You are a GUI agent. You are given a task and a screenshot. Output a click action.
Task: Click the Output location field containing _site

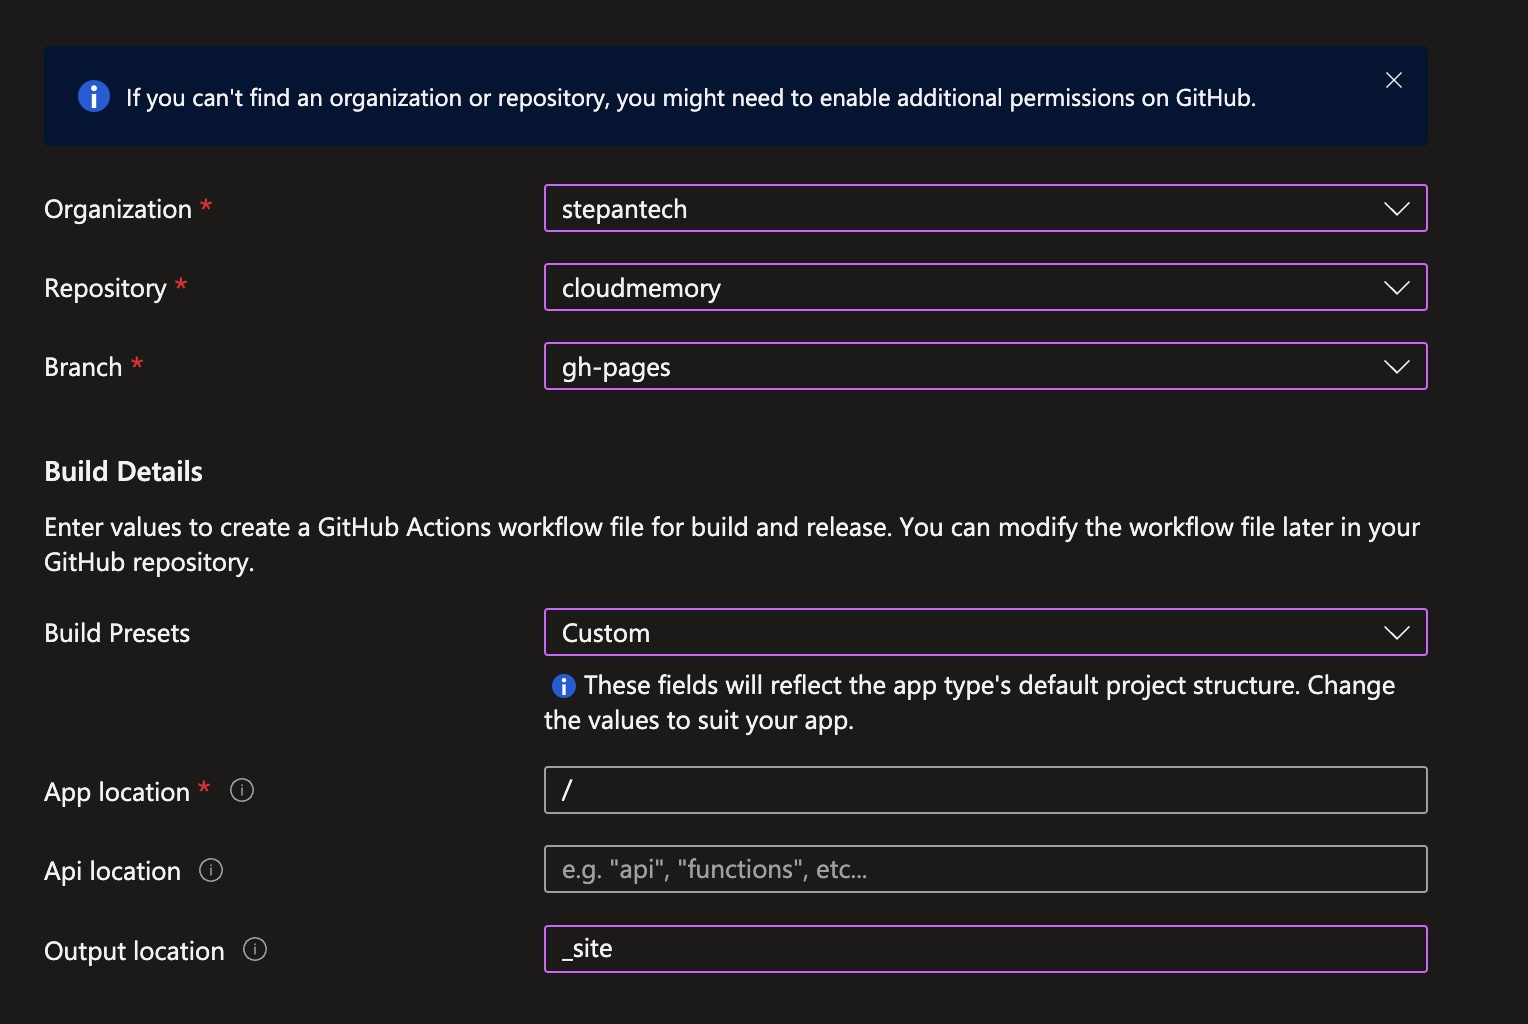(985, 950)
